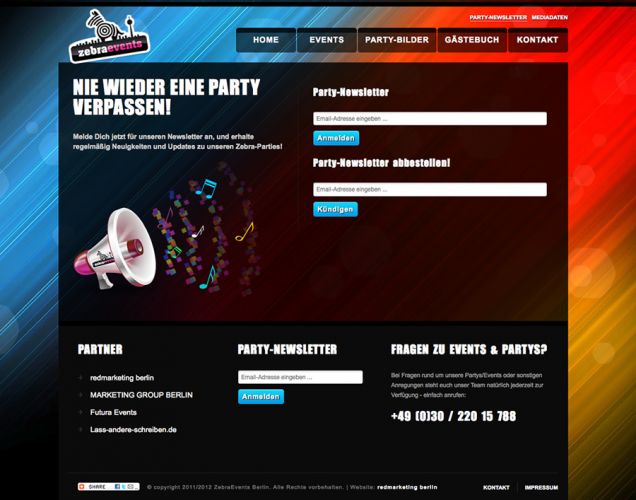Click the Kündigen unsubscribe button
The width and height of the screenshot is (636, 500).
coord(335,209)
